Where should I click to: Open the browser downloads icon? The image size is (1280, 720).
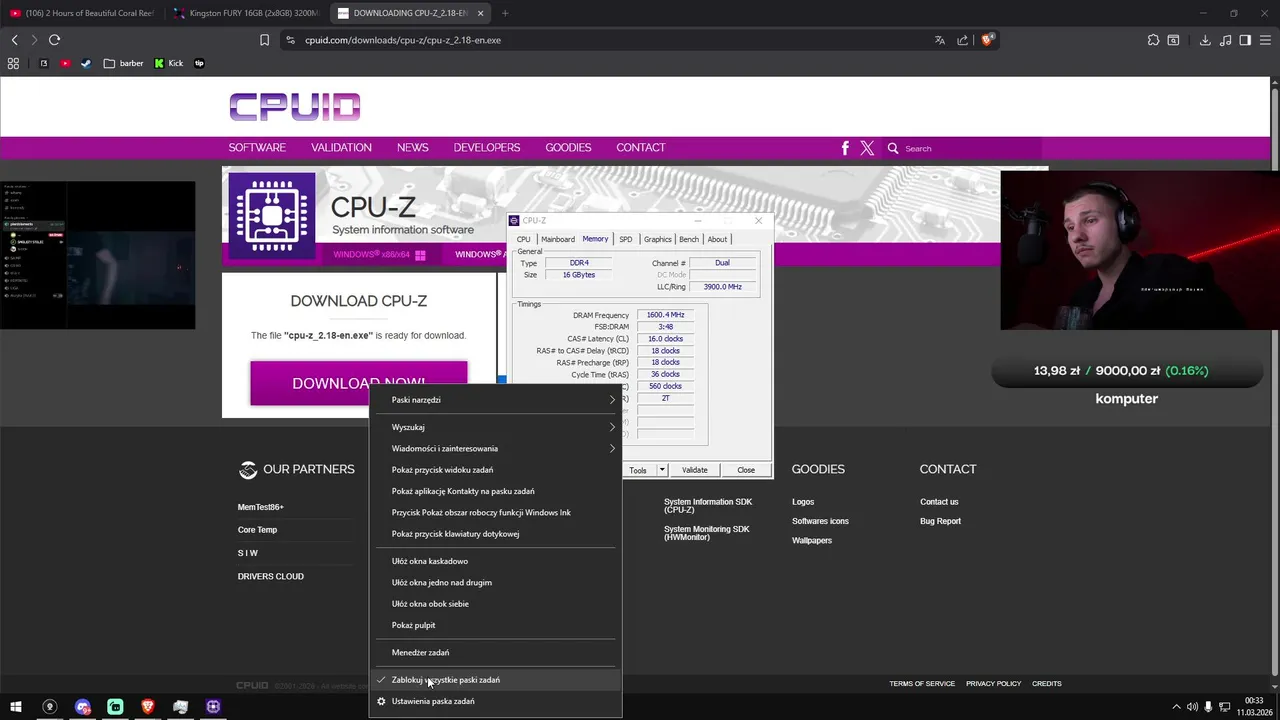(1205, 40)
